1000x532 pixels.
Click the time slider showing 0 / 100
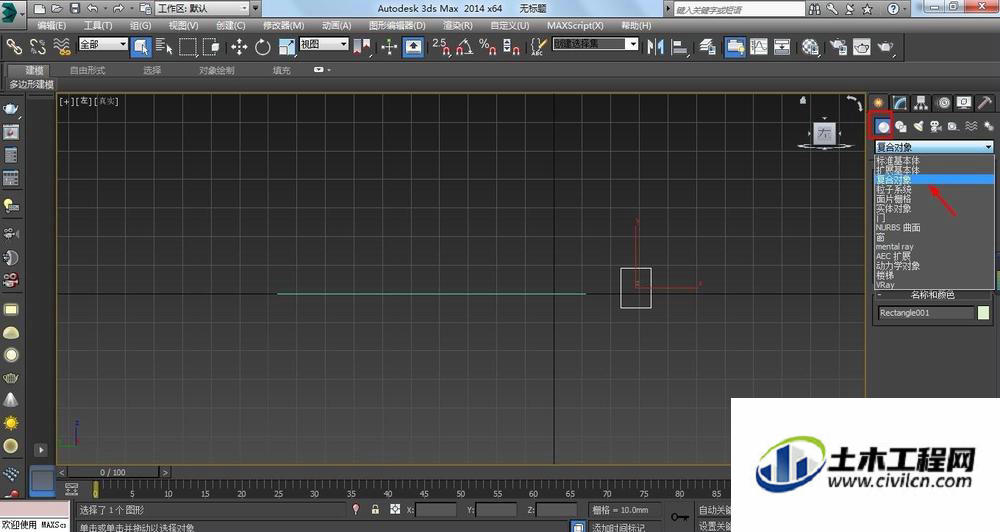(x=113, y=472)
